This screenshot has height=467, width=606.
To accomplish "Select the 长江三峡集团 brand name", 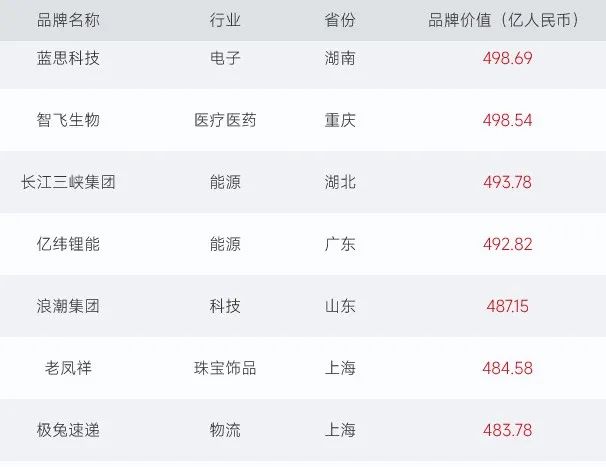I will [68, 182].
